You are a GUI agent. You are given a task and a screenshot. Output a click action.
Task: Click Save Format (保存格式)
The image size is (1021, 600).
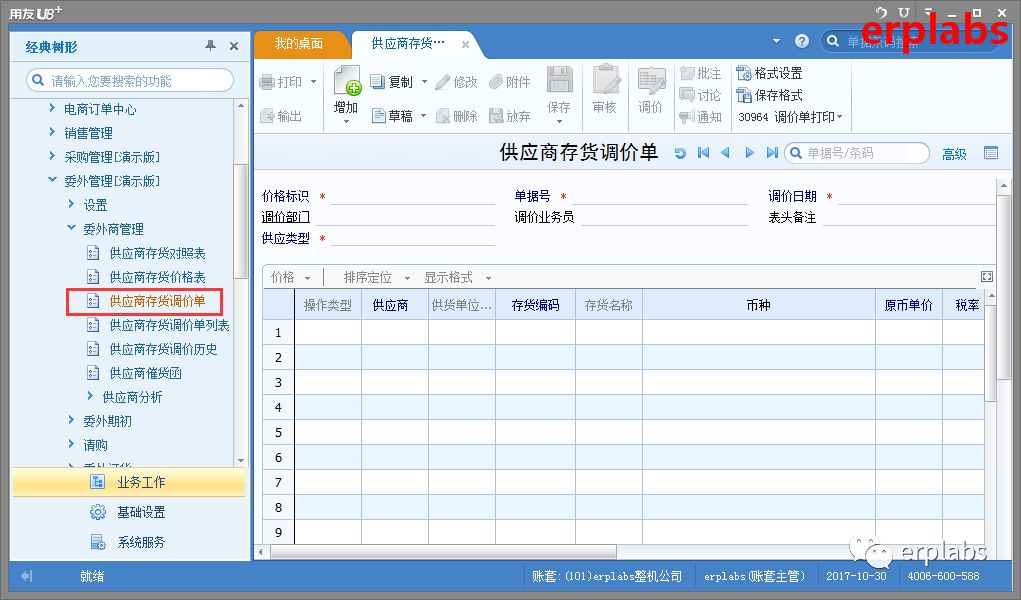770,95
